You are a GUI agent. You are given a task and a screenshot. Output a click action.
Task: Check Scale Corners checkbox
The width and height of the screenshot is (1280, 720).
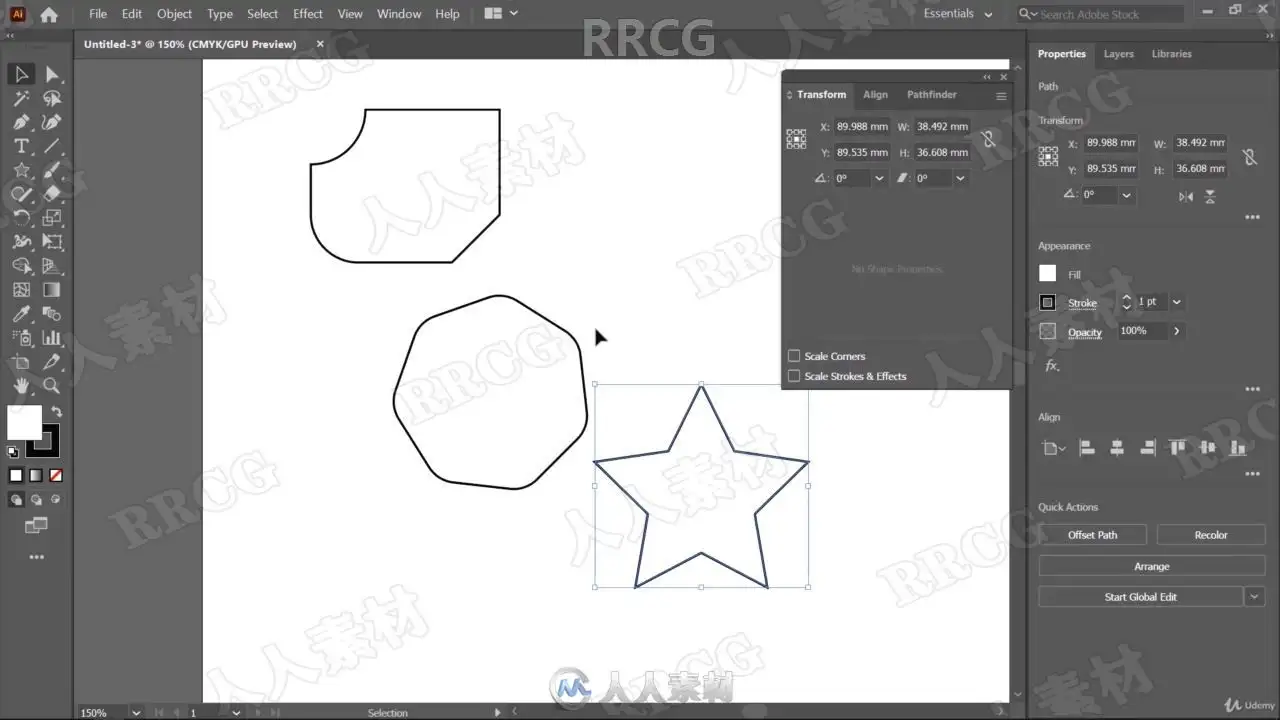click(x=794, y=356)
